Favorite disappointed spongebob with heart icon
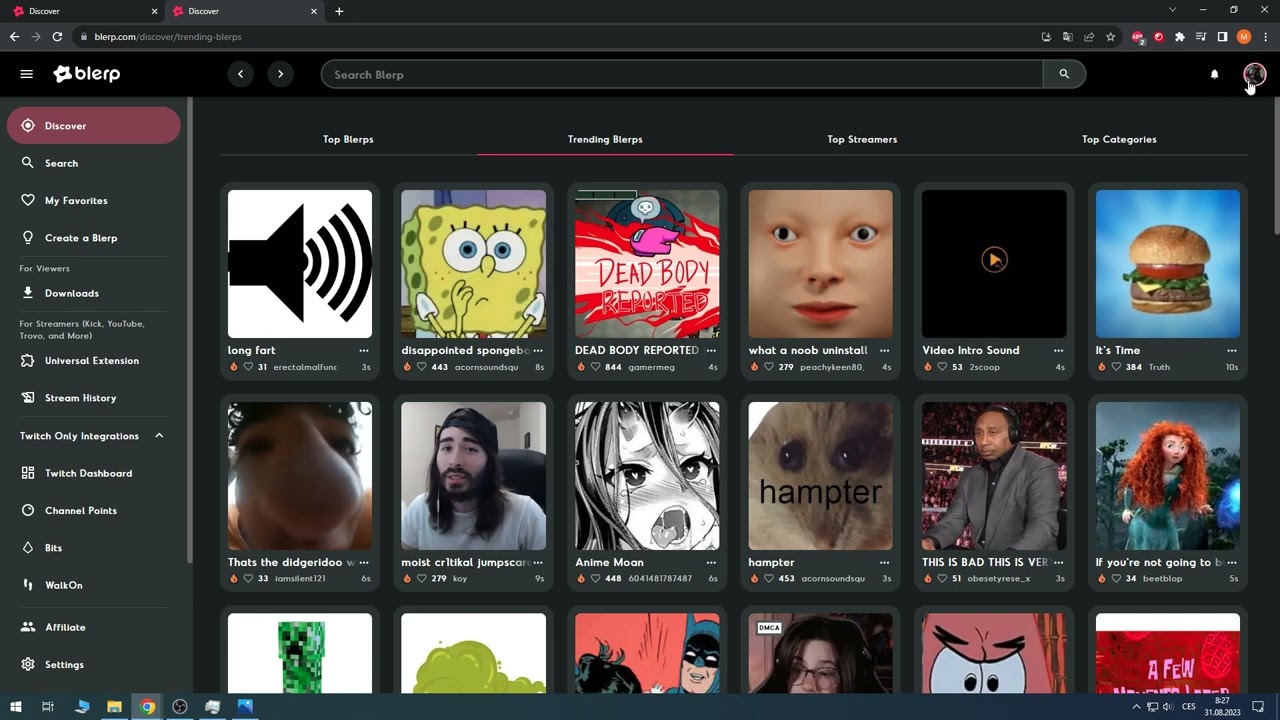This screenshot has width=1280, height=720. tap(422, 367)
